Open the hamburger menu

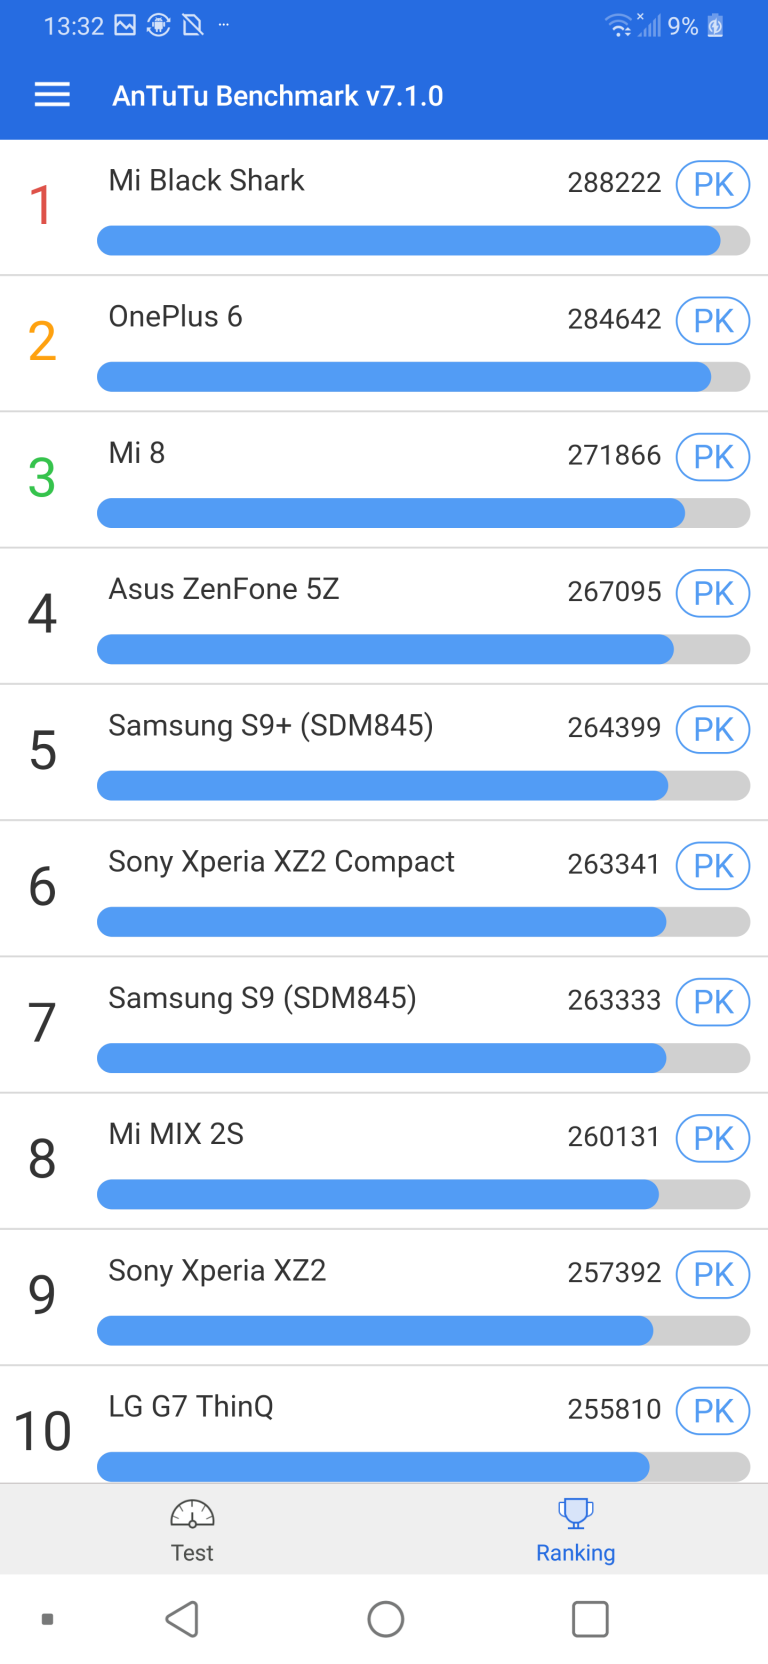coord(52,95)
